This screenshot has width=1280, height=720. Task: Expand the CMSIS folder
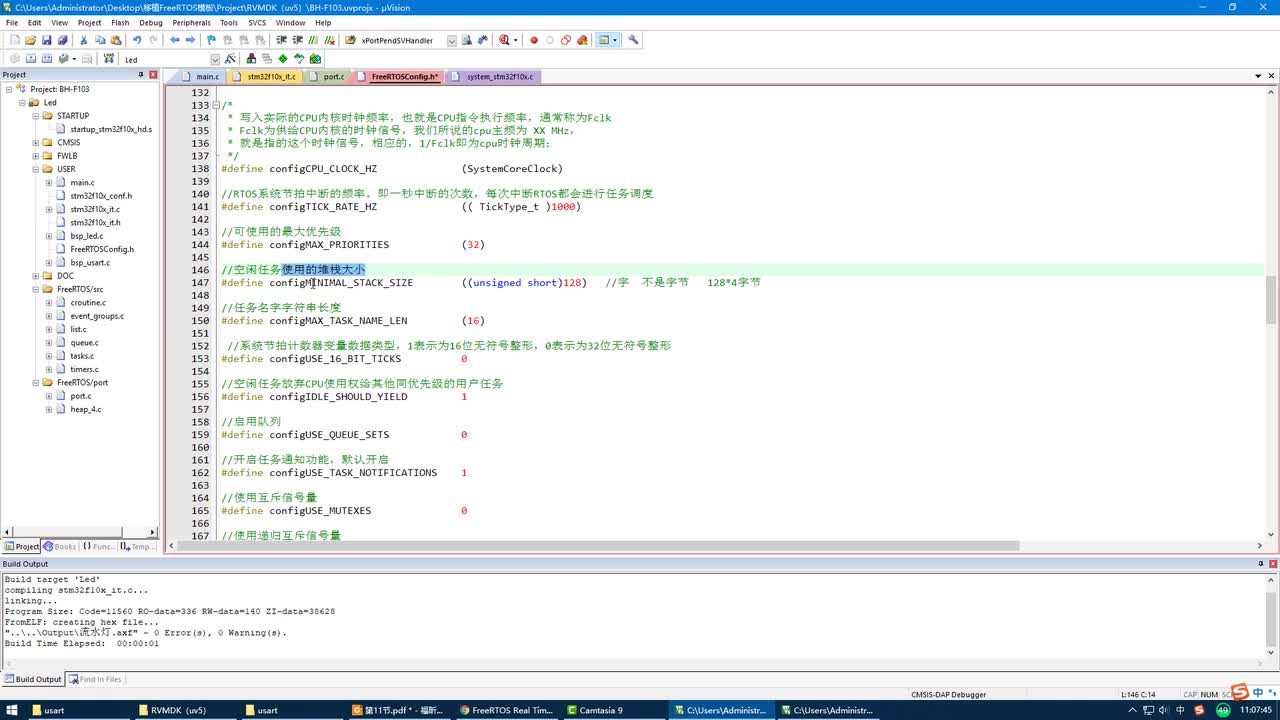click(35, 143)
